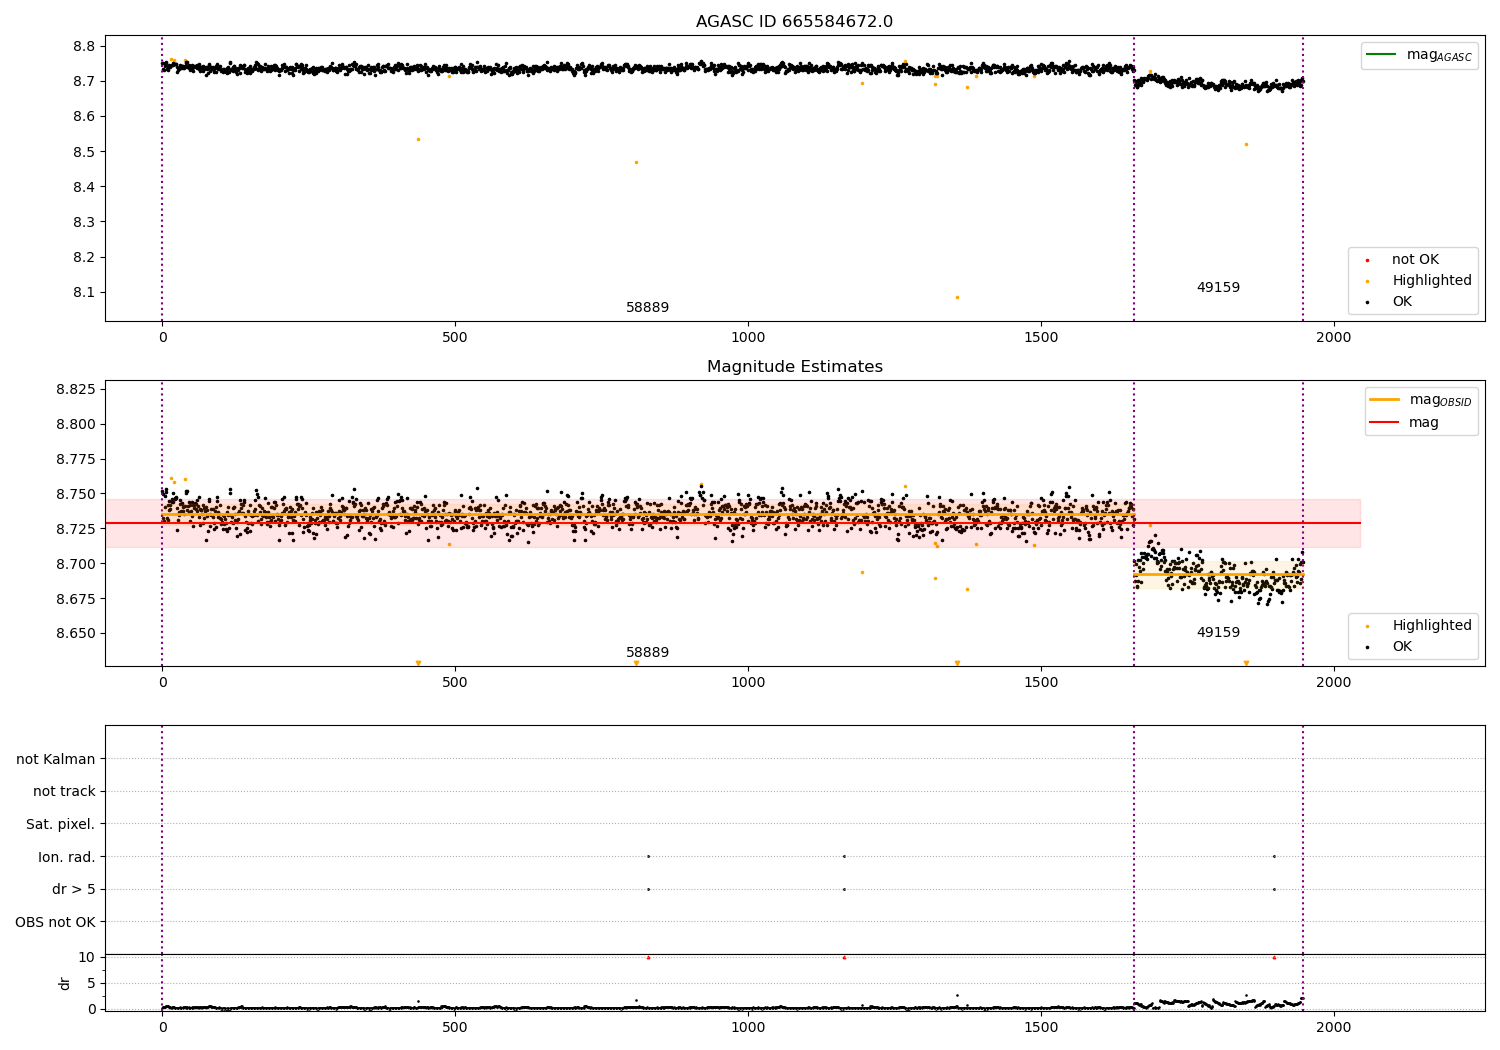The width and height of the screenshot is (1500, 1050).
Task: Click the Ion. rad. dot inside observation 49159
Action: 1274,856
